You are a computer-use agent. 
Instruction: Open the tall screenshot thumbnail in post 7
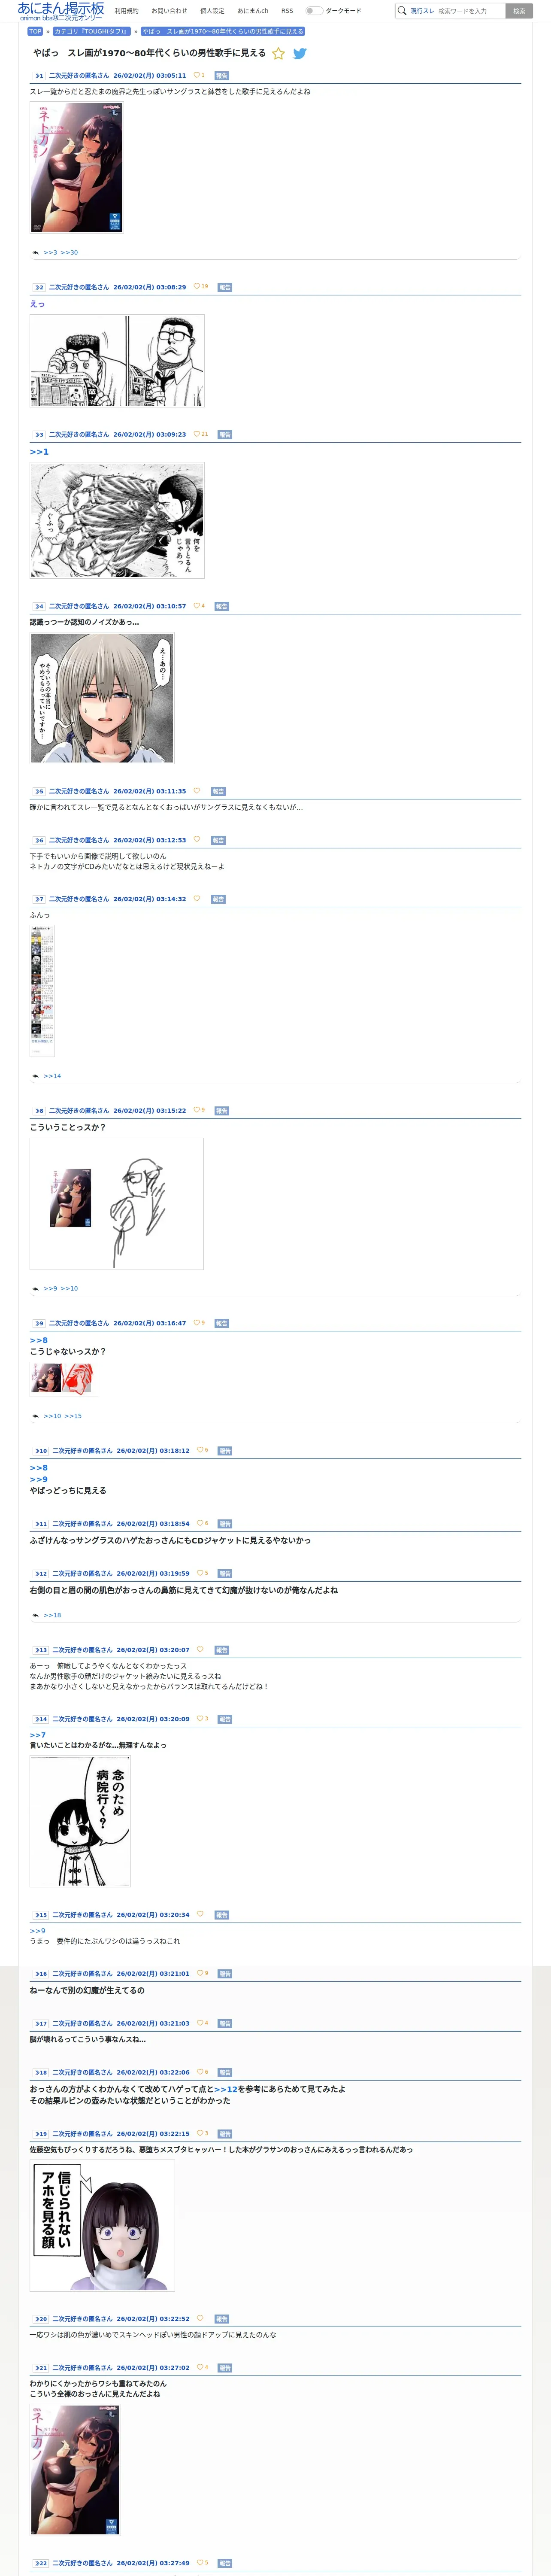[x=42, y=991]
